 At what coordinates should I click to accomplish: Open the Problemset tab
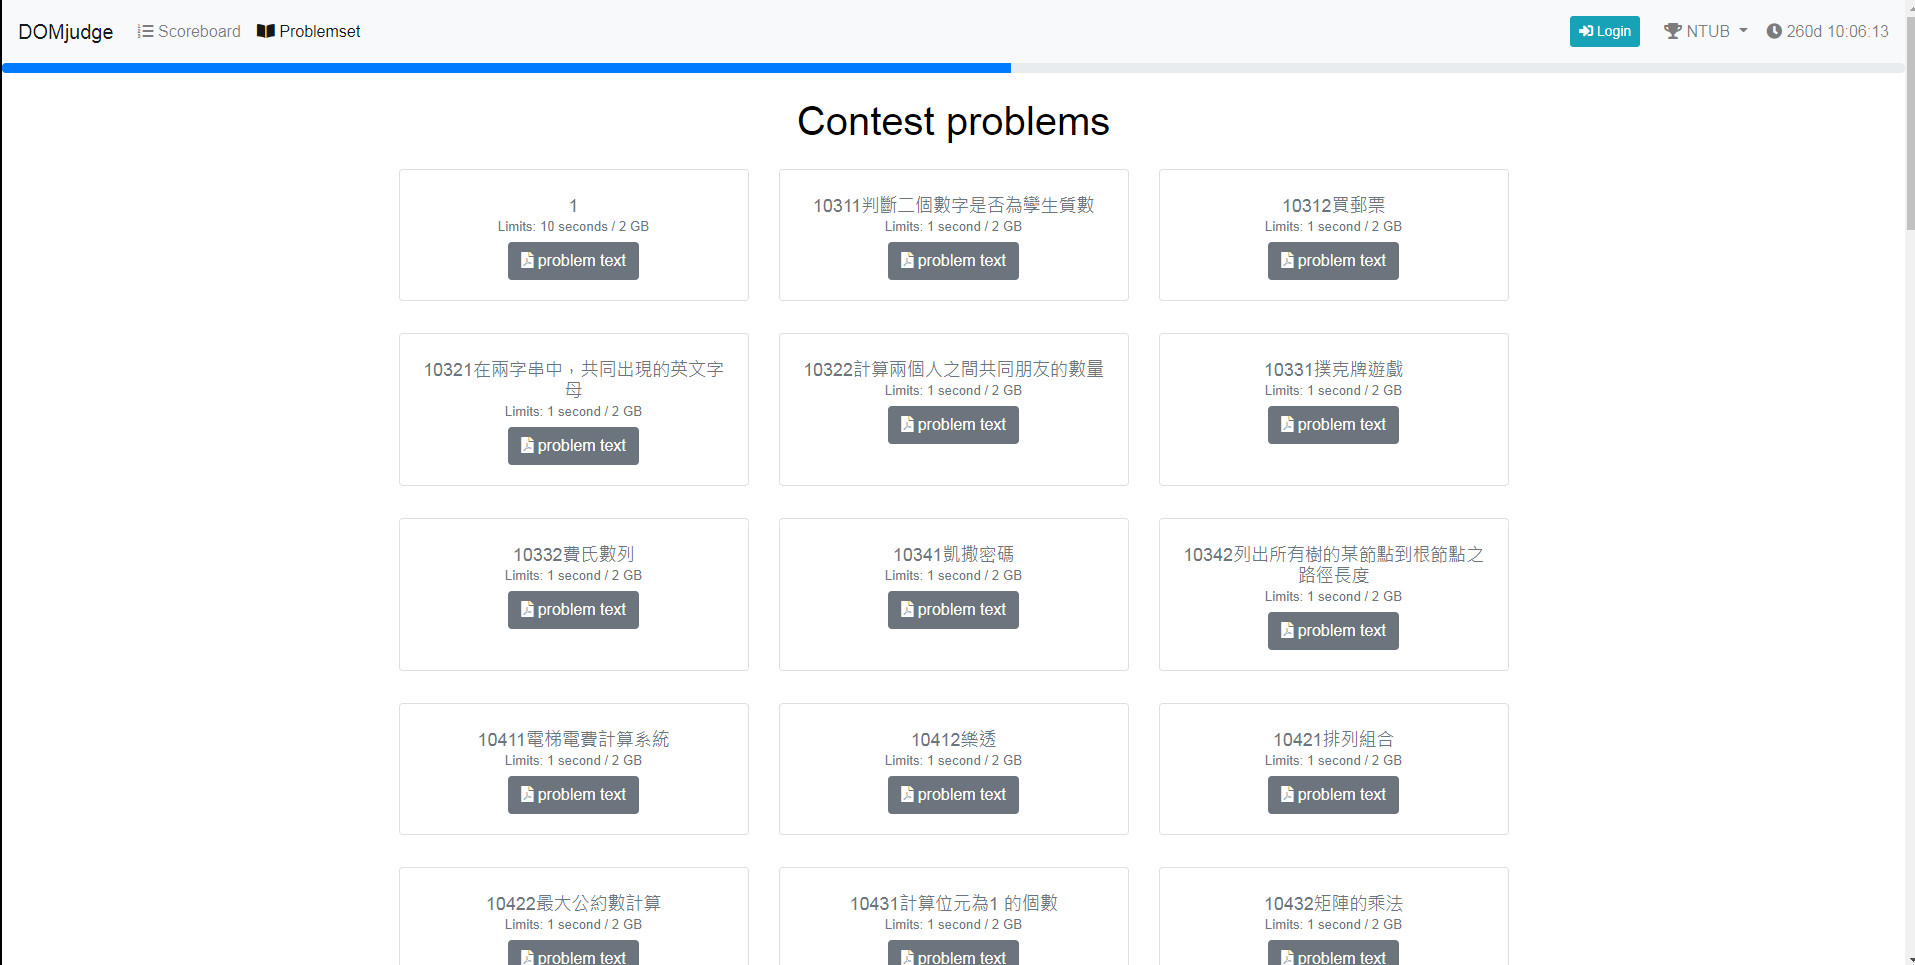pos(319,31)
